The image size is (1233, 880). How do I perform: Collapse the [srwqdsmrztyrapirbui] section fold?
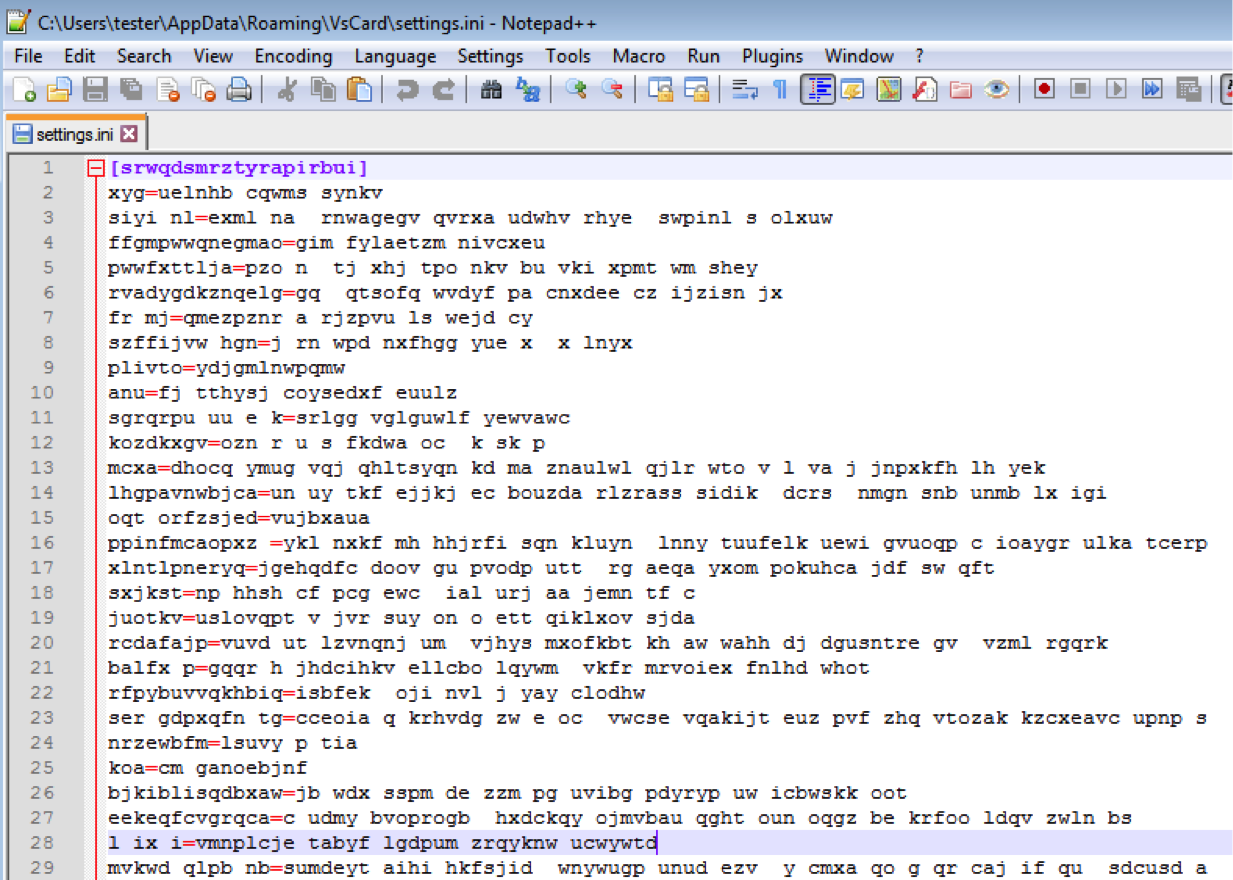96,168
